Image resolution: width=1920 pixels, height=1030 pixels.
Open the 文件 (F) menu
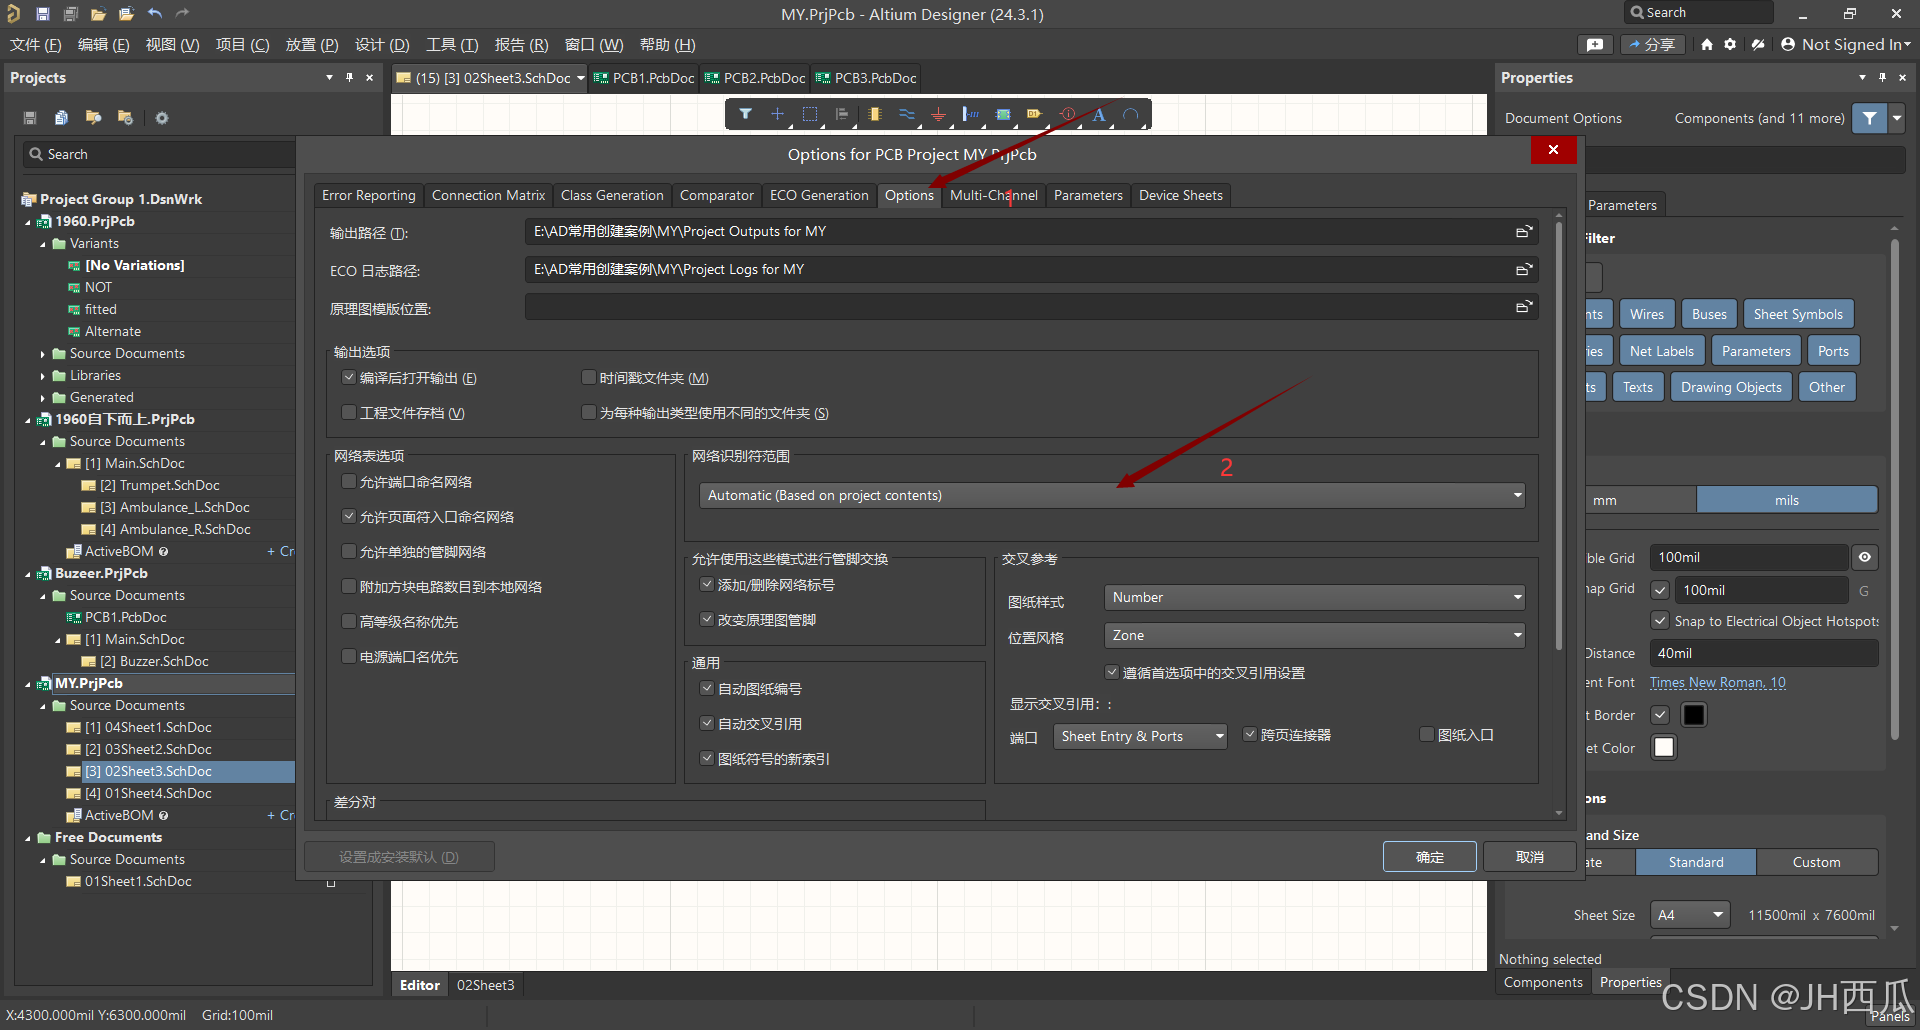(36, 45)
